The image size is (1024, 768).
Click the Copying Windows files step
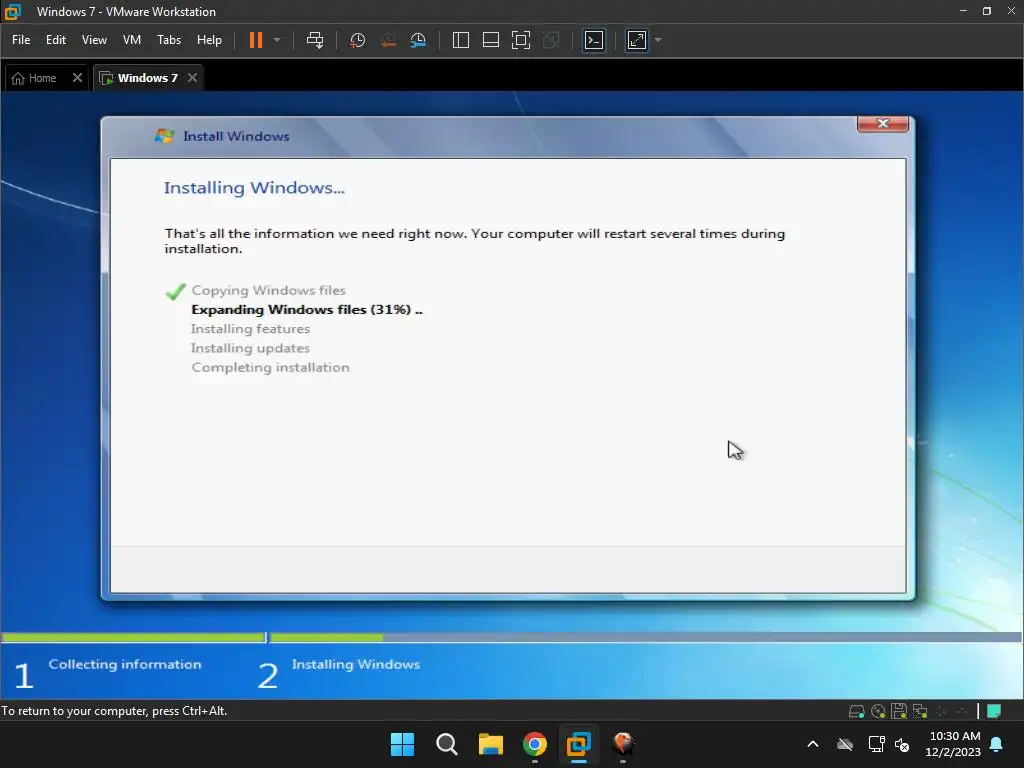[x=268, y=290]
